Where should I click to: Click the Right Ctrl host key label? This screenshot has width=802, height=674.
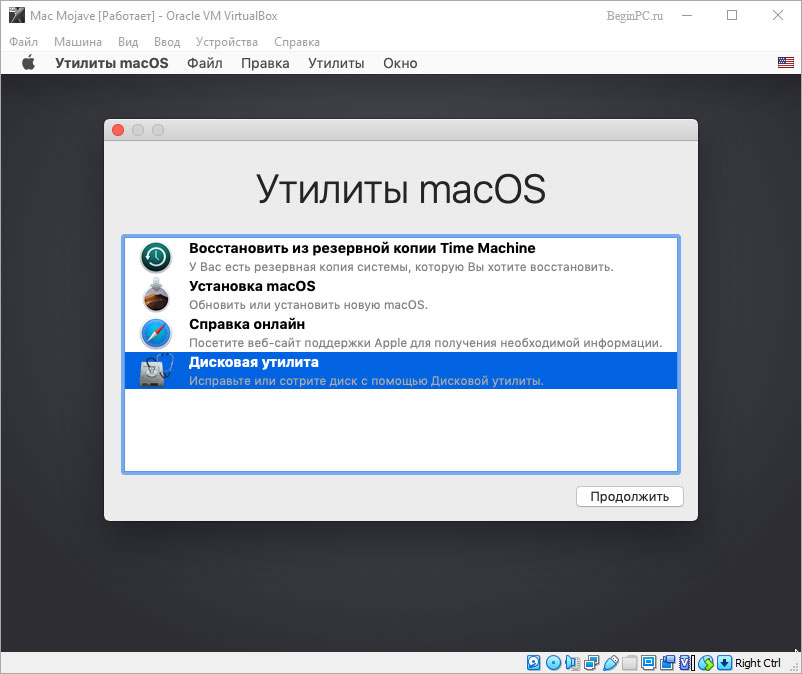(x=758, y=663)
